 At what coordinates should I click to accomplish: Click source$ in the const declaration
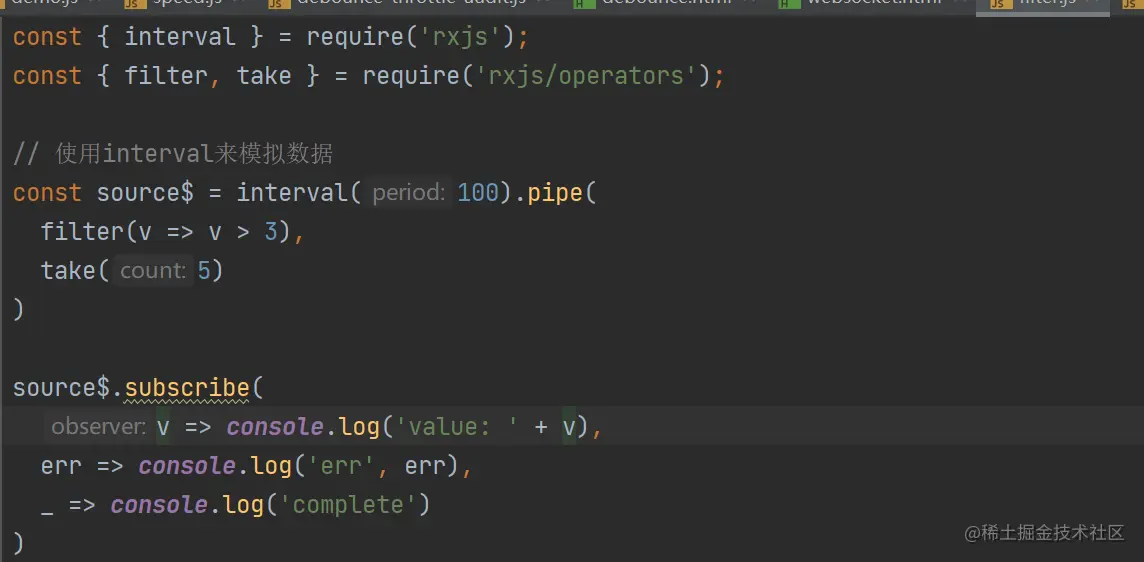145,193
